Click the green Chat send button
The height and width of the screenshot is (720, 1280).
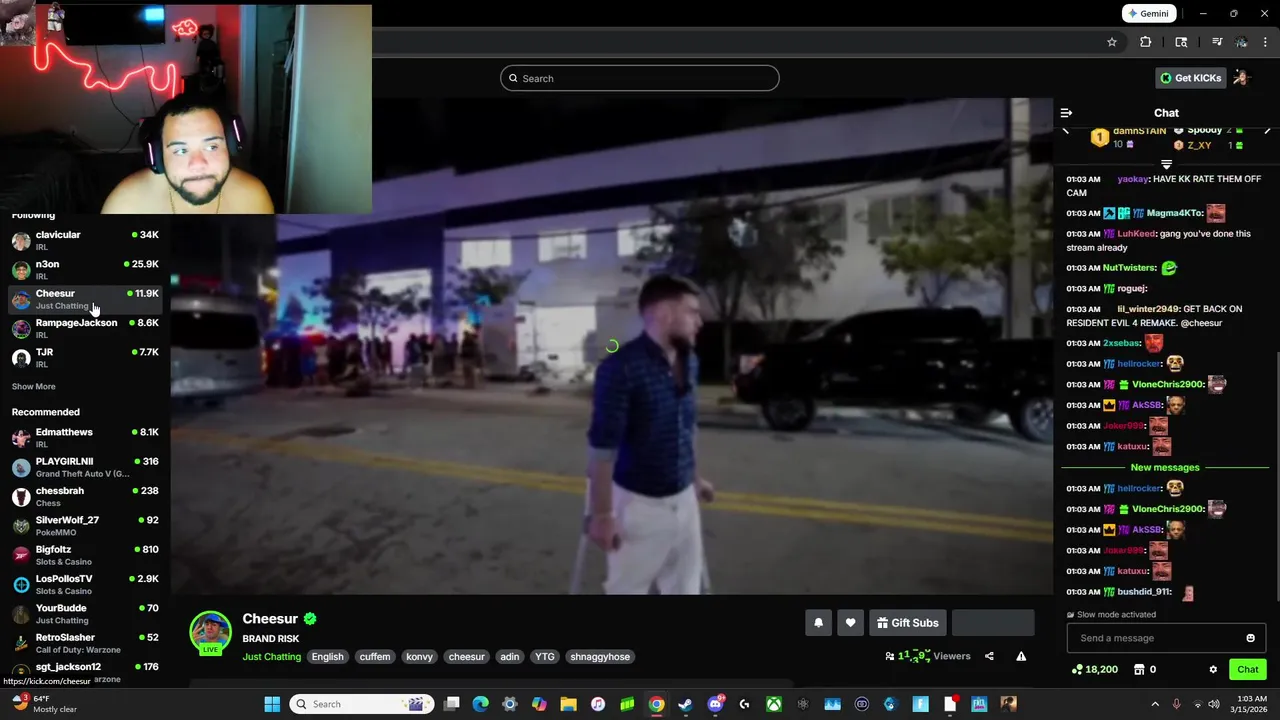pyautogui.click(x=1247, y=669)
